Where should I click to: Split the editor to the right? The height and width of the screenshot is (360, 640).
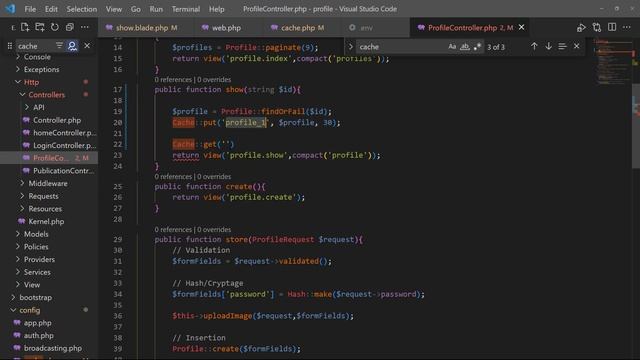612,27
